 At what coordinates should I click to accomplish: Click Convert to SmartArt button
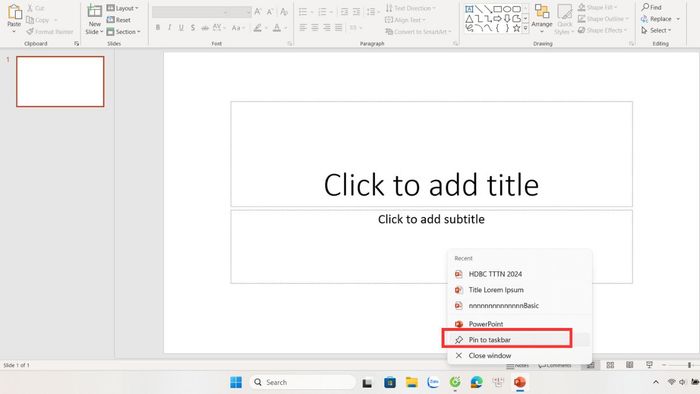click(418, 32)
